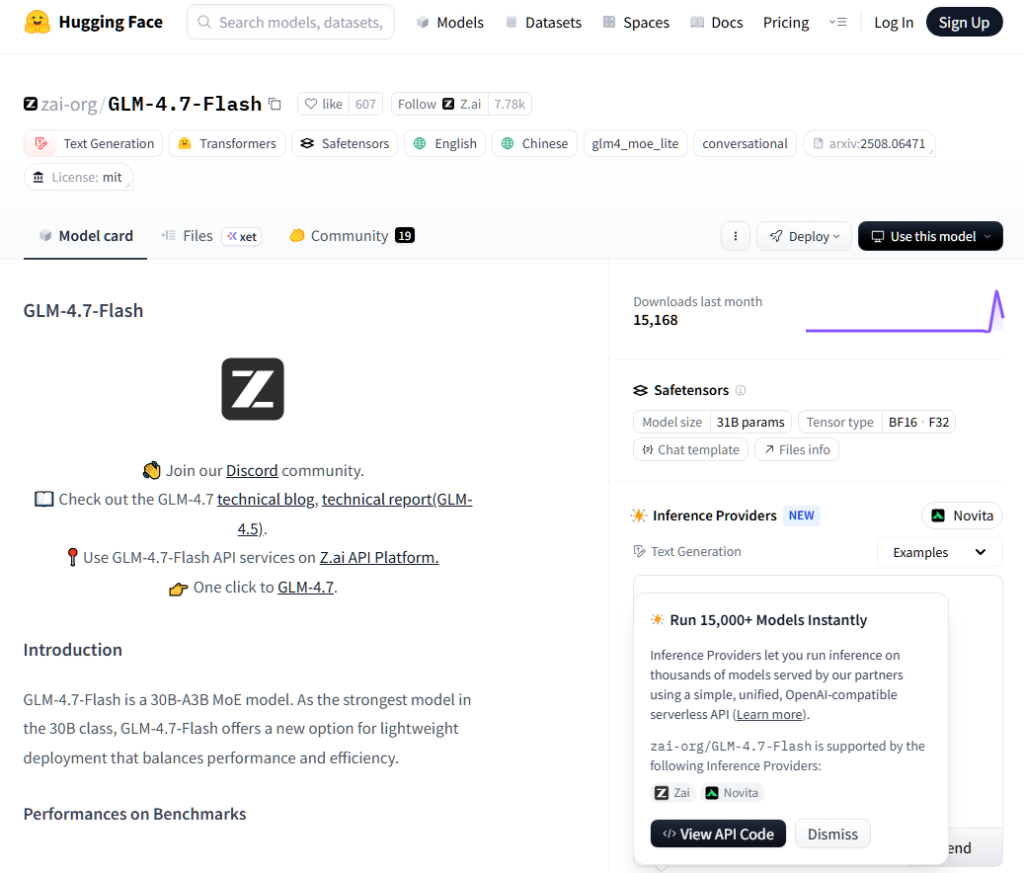
Task: Click the Safetensors info icon
Action: pyautogui.click(x=741, y=391)
